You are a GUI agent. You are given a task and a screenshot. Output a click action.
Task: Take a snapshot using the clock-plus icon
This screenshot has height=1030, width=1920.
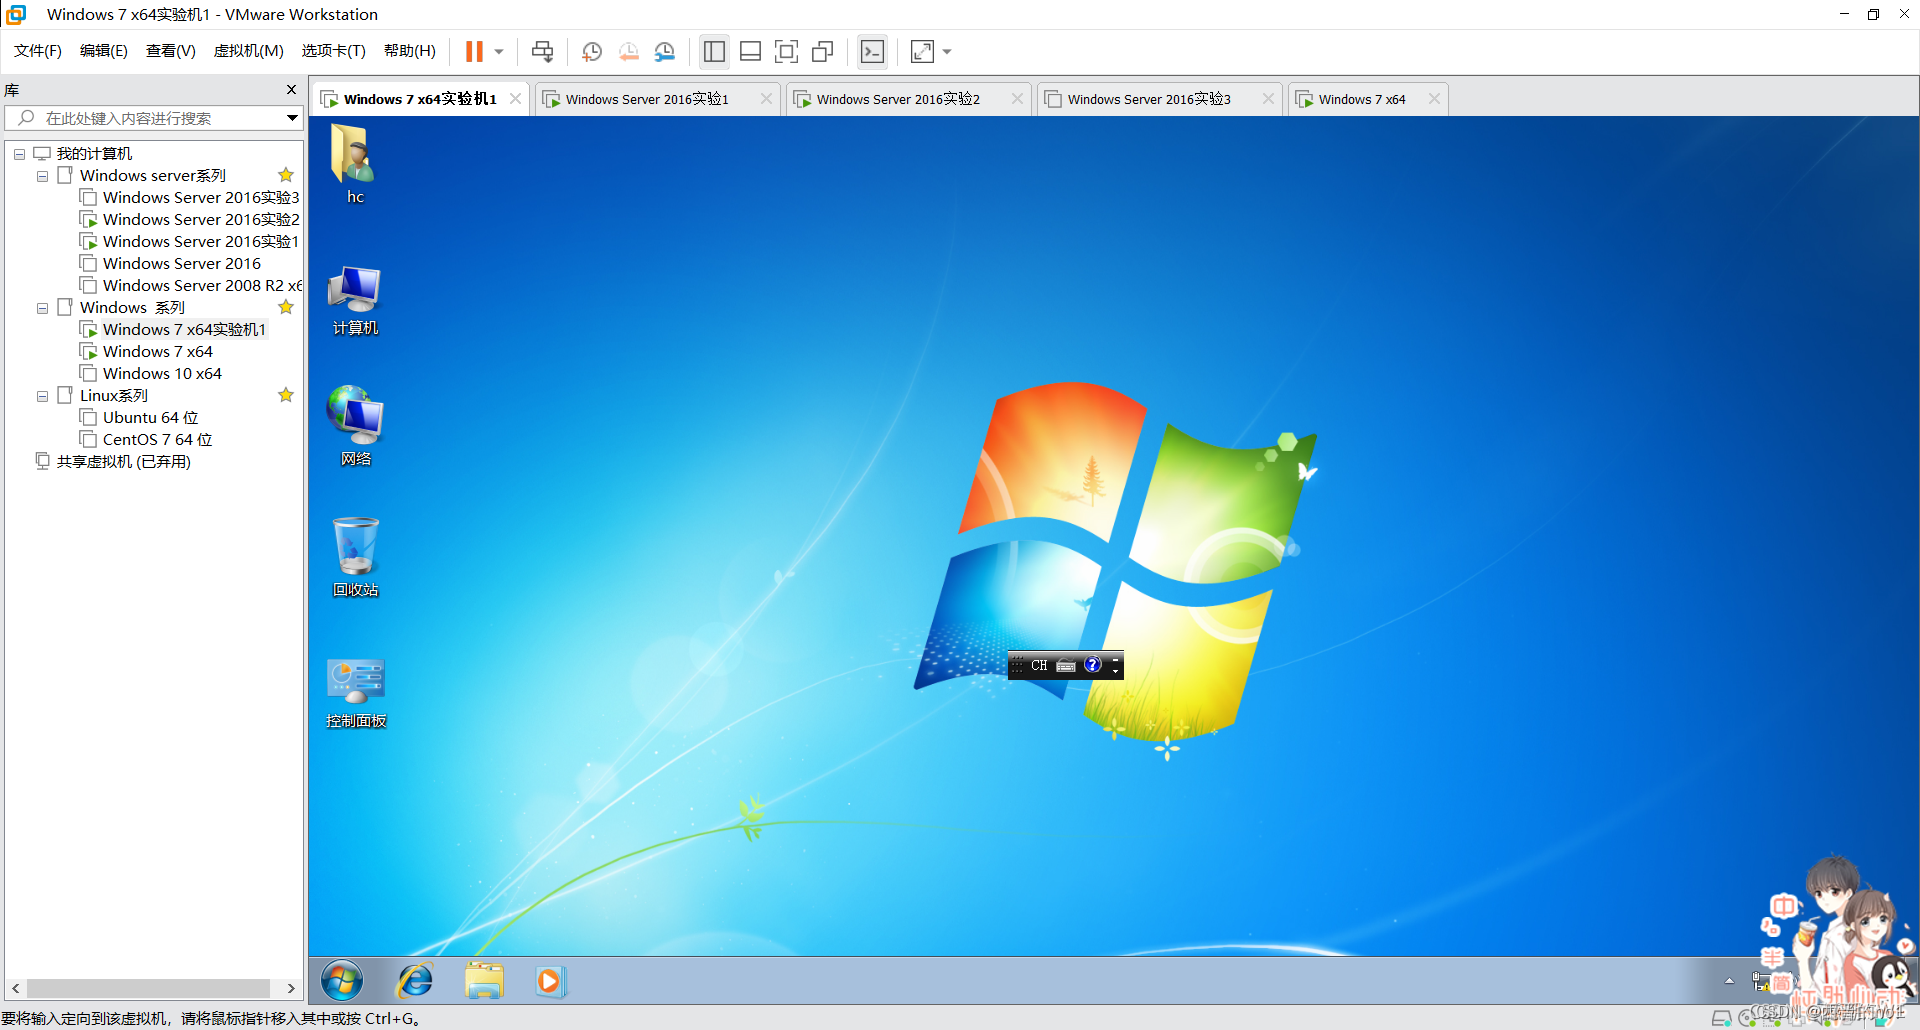(x=592, y=51)
